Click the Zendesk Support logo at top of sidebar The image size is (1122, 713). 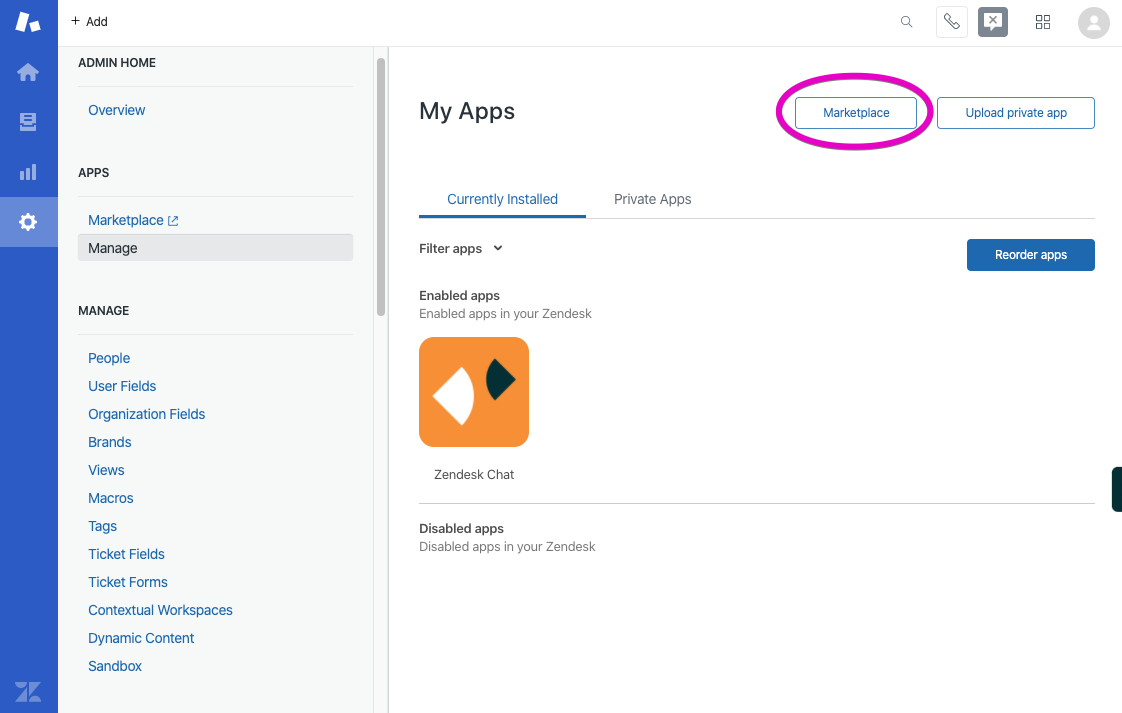click(28, 21)
